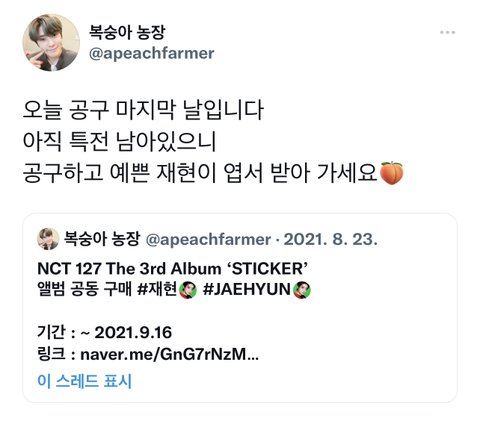Click the quoted tweet's @apeachfarmer handle
This screenshot has height=421, width=480.
pos(208,239)
